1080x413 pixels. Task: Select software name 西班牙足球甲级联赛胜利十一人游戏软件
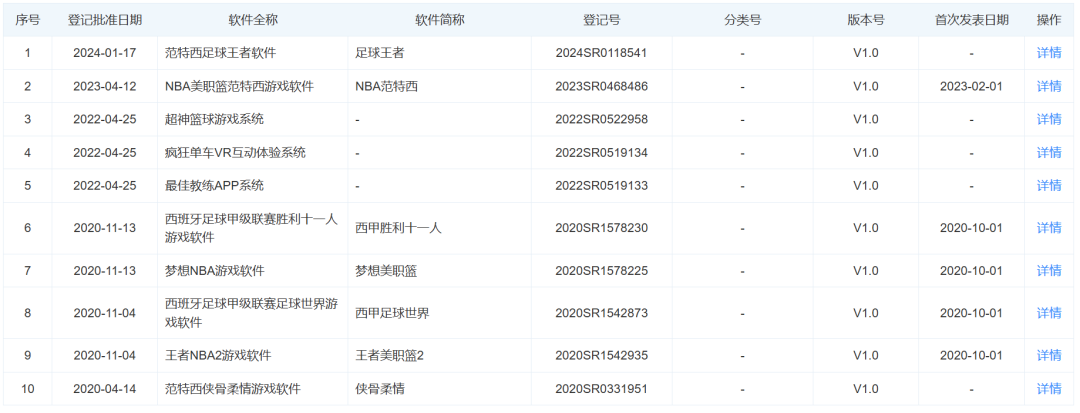(x=251, y=228)
